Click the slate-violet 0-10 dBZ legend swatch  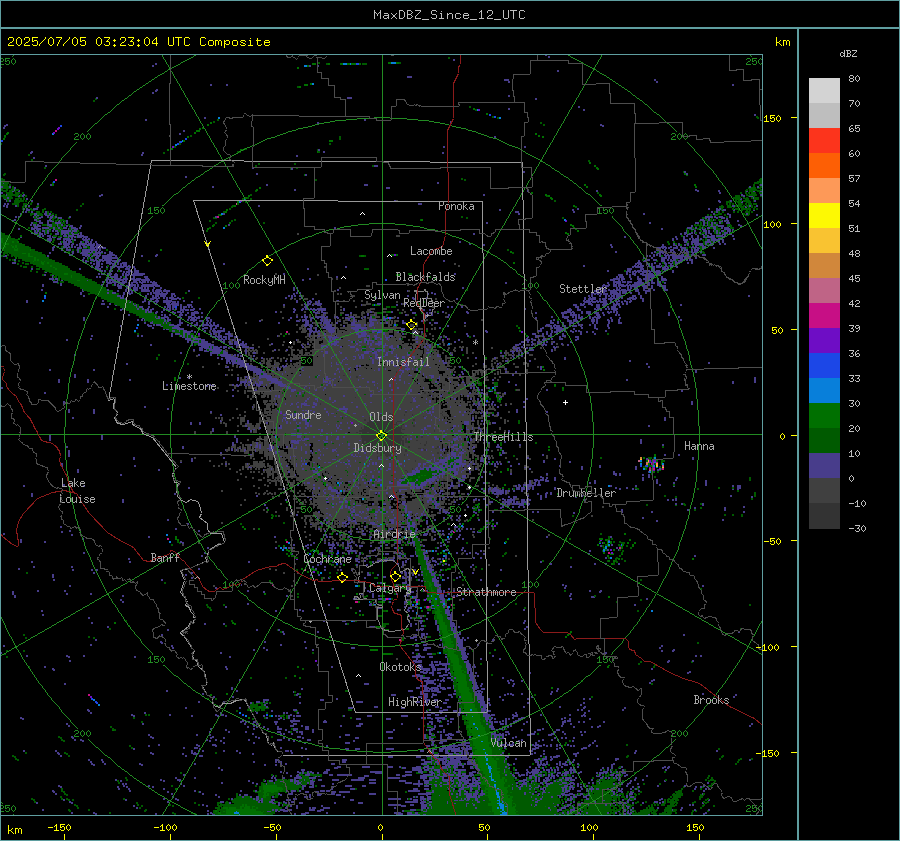[824, 466]
